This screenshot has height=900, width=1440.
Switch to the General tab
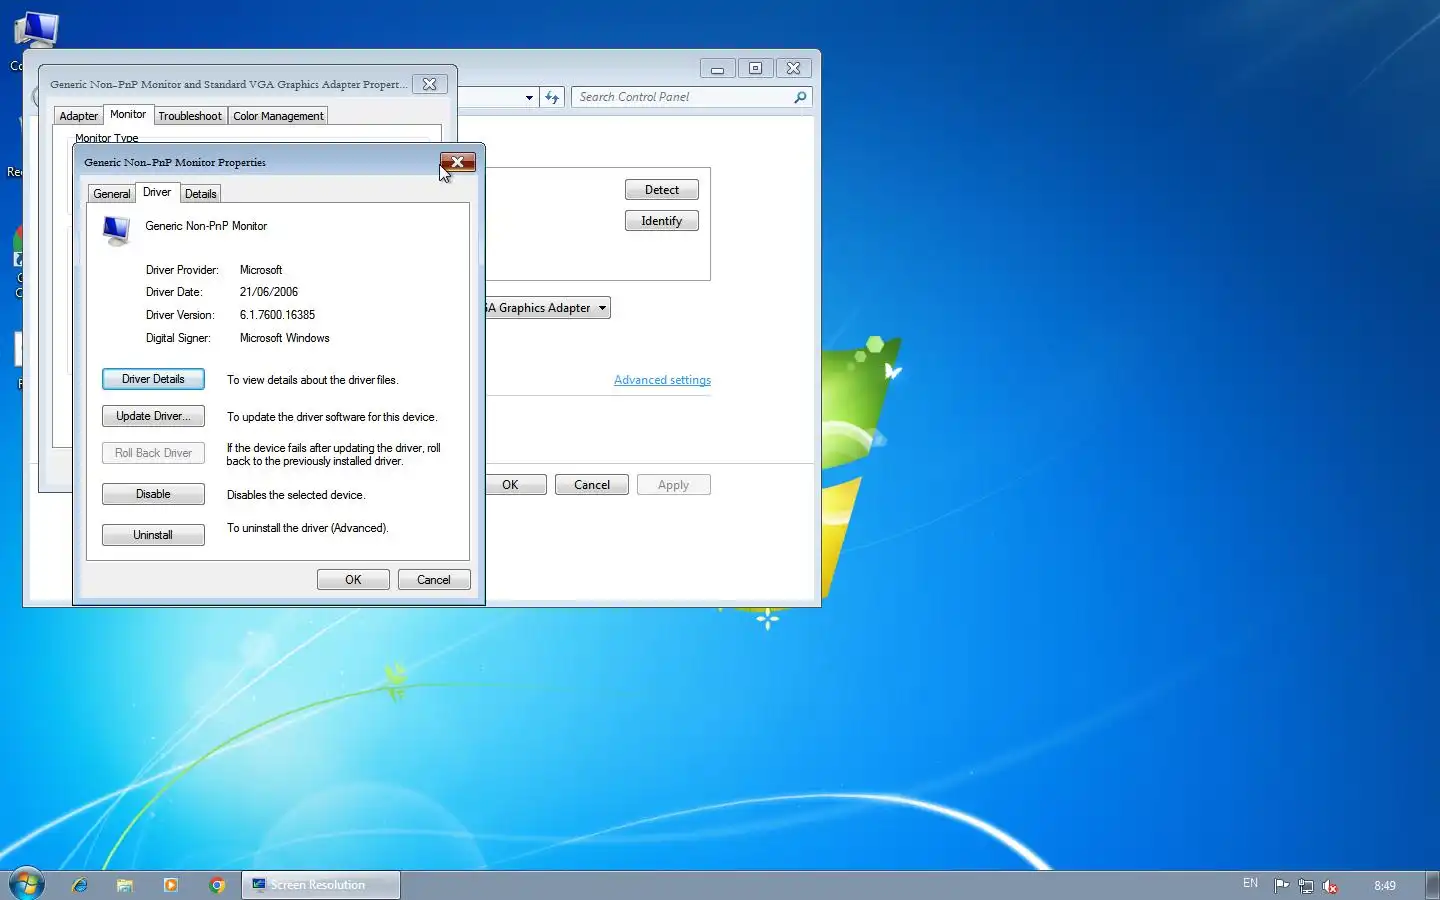112,194
